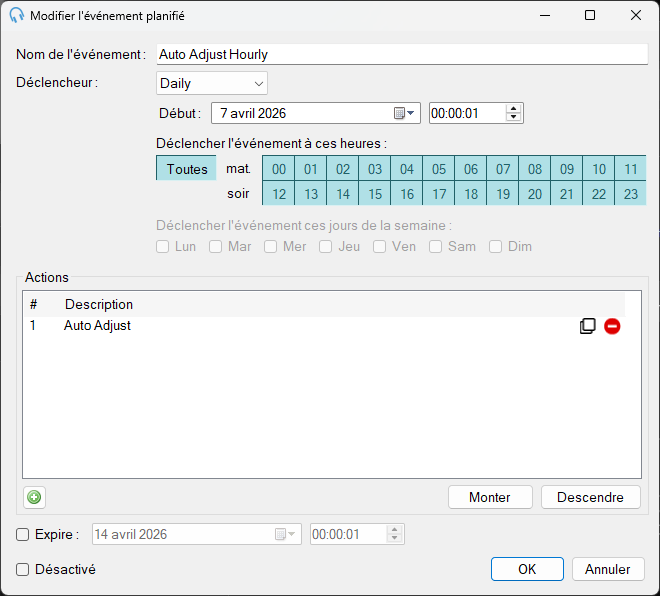Toggle hour 19 trigger cell

coord(503,194)
